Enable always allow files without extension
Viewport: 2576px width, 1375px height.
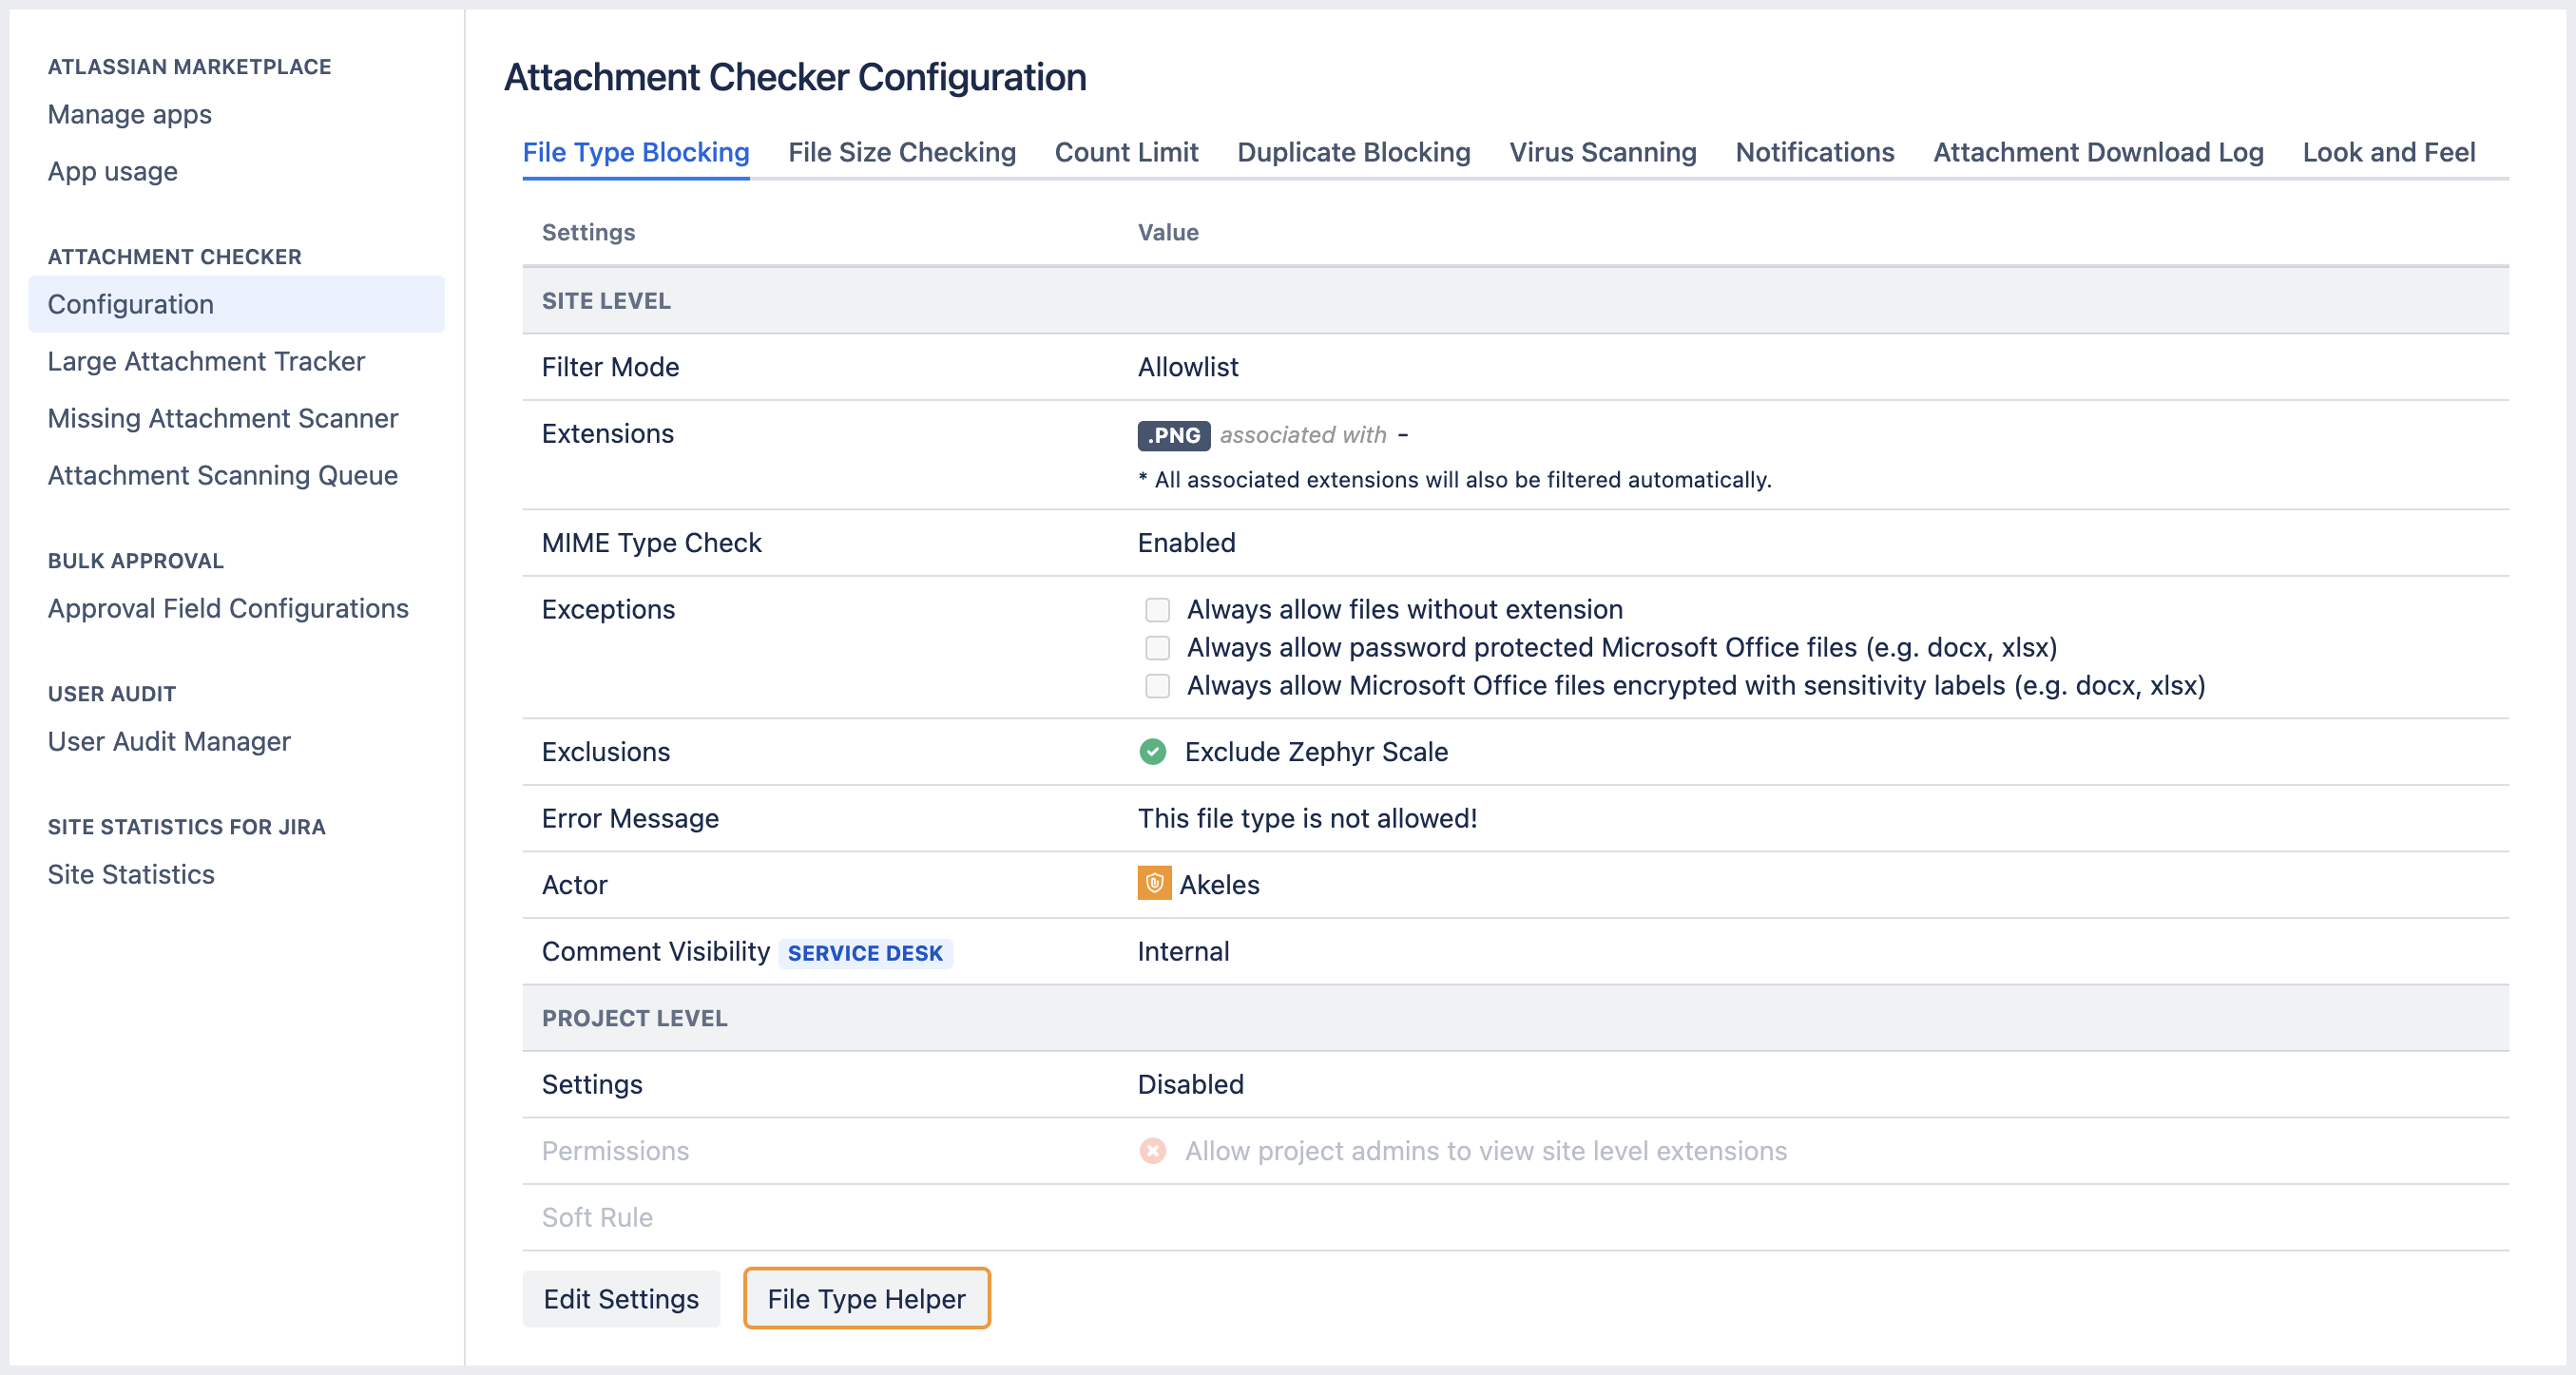(1157, 609)
